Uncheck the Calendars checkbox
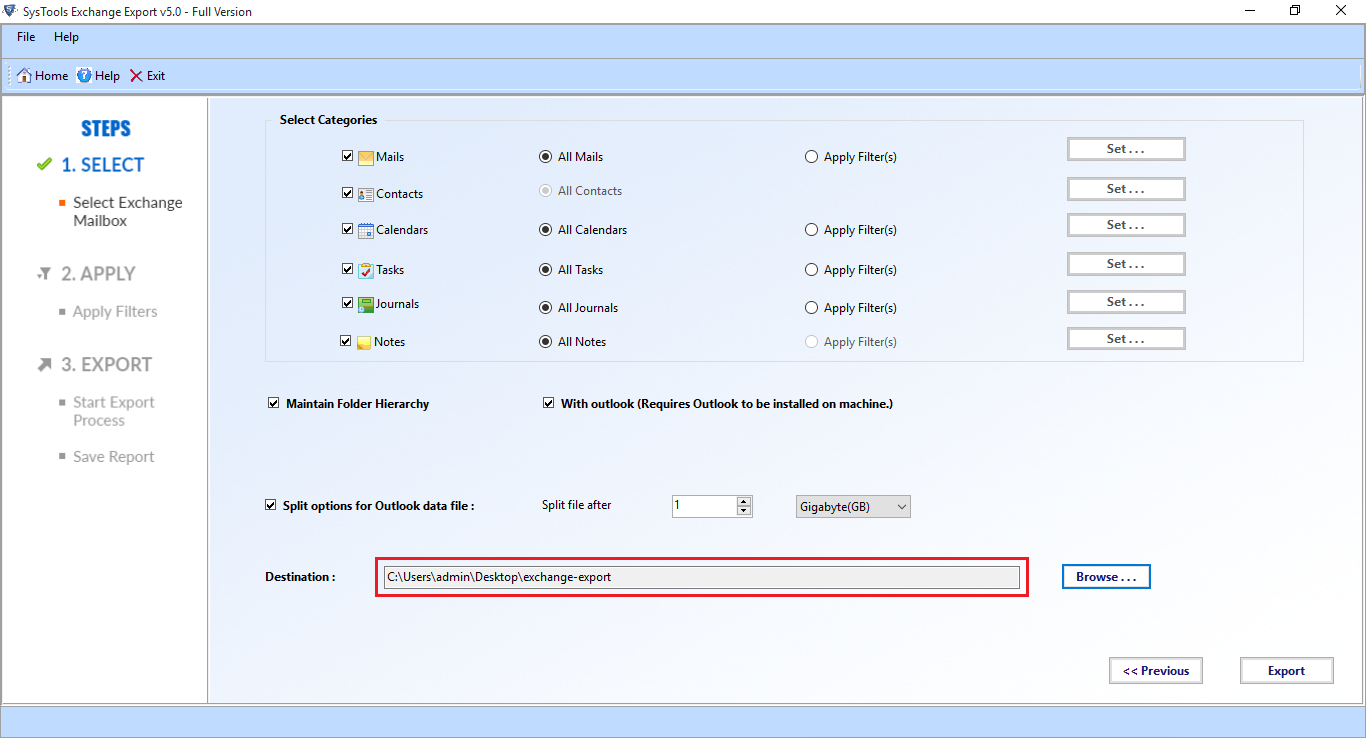Viewport: 1366px width, 738px height. pos(347,229)
